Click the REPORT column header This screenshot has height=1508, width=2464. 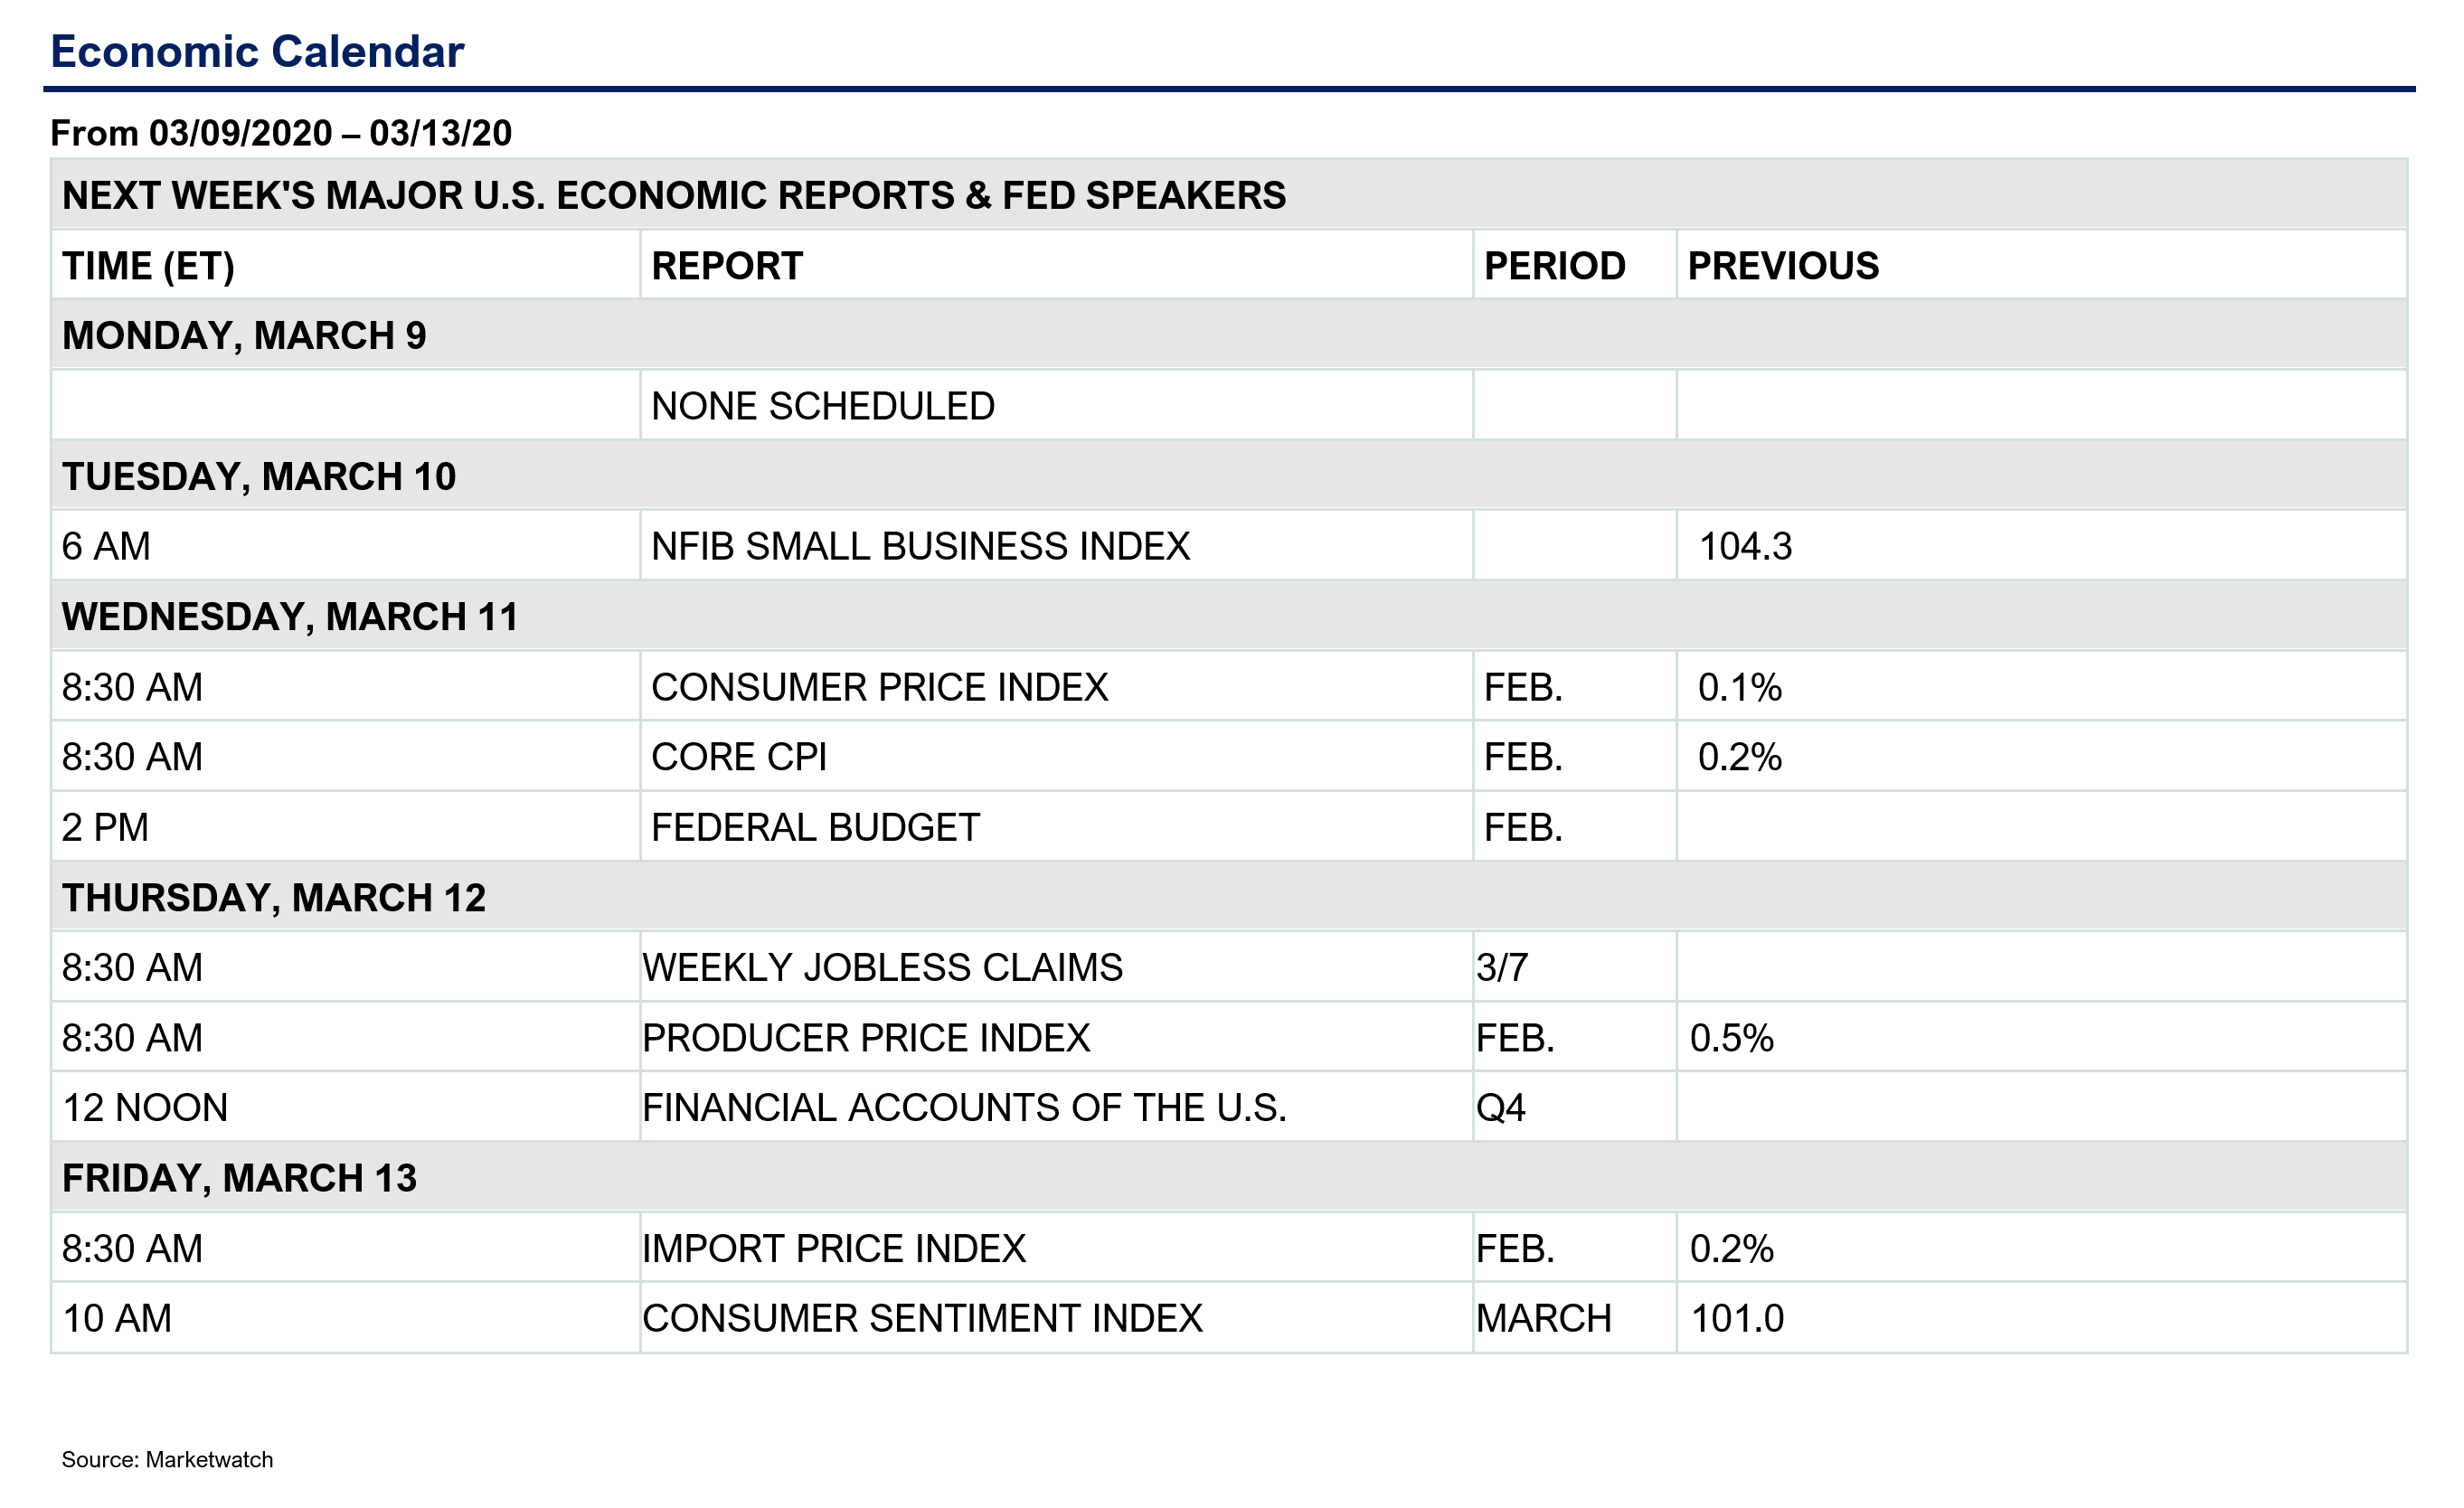click(x=727, y=266)
